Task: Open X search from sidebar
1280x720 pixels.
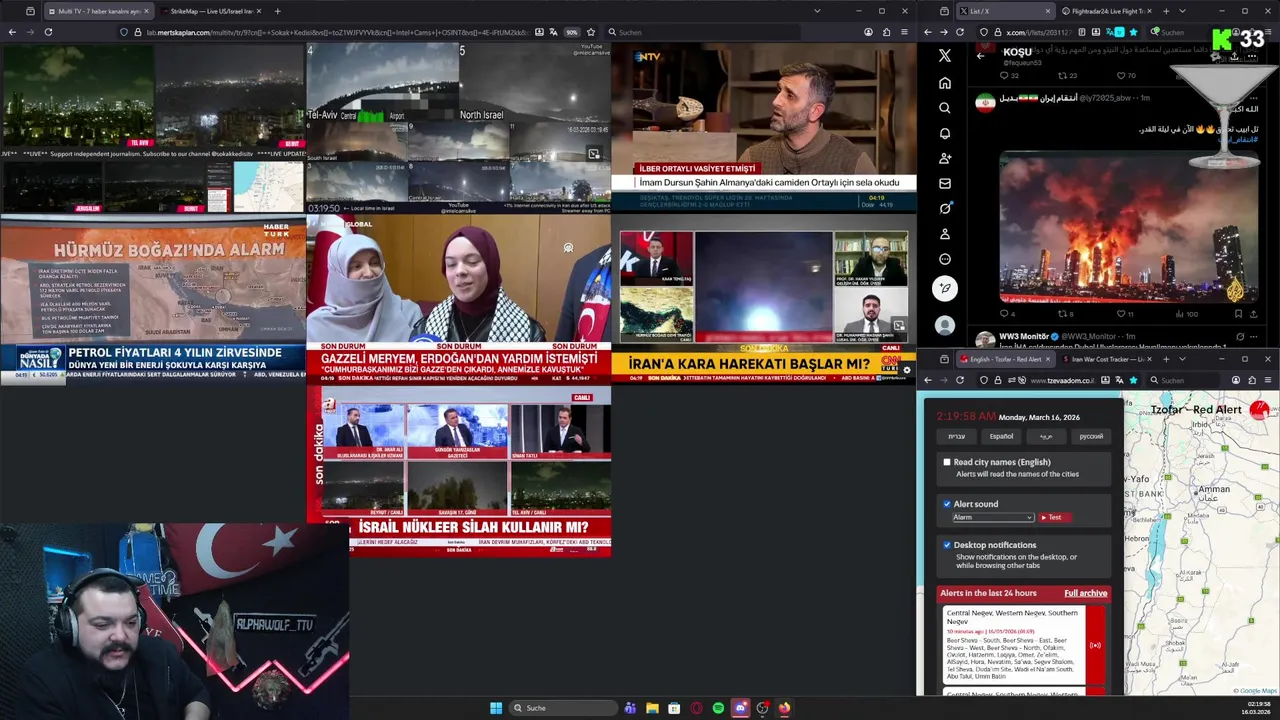Action: pyautogui.click(x=945, y=108)
